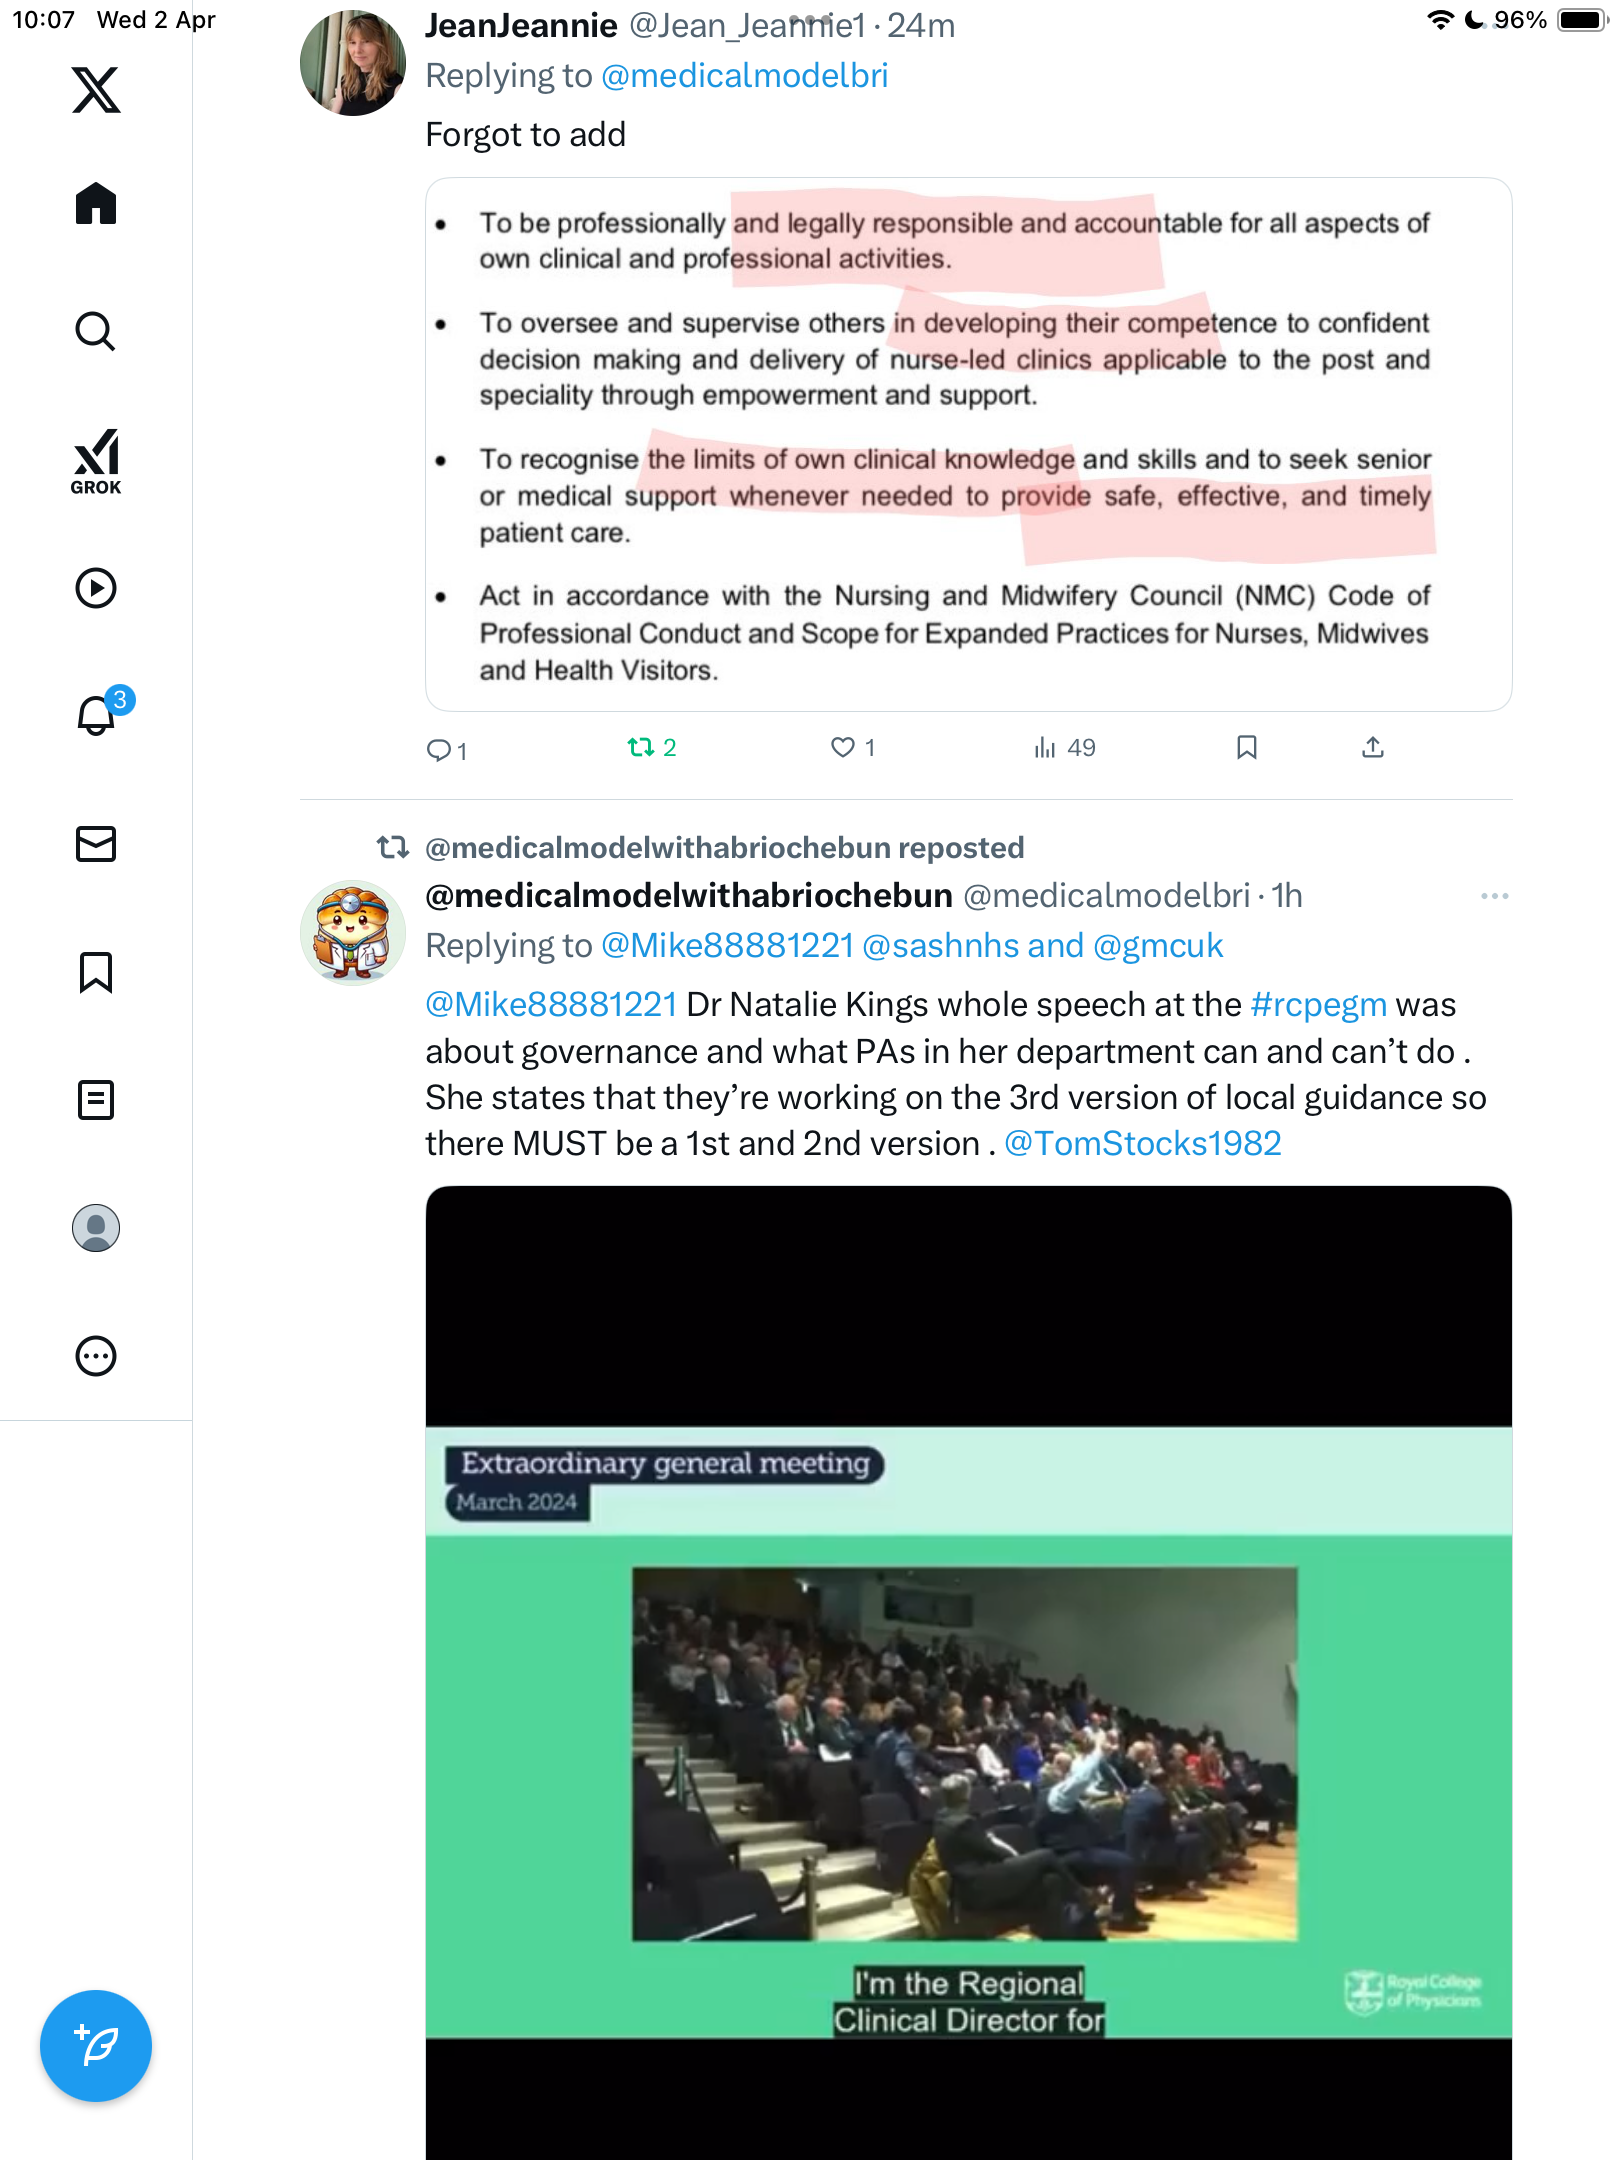Open @TomStocks1982 profile link

coord(1143,1143)
